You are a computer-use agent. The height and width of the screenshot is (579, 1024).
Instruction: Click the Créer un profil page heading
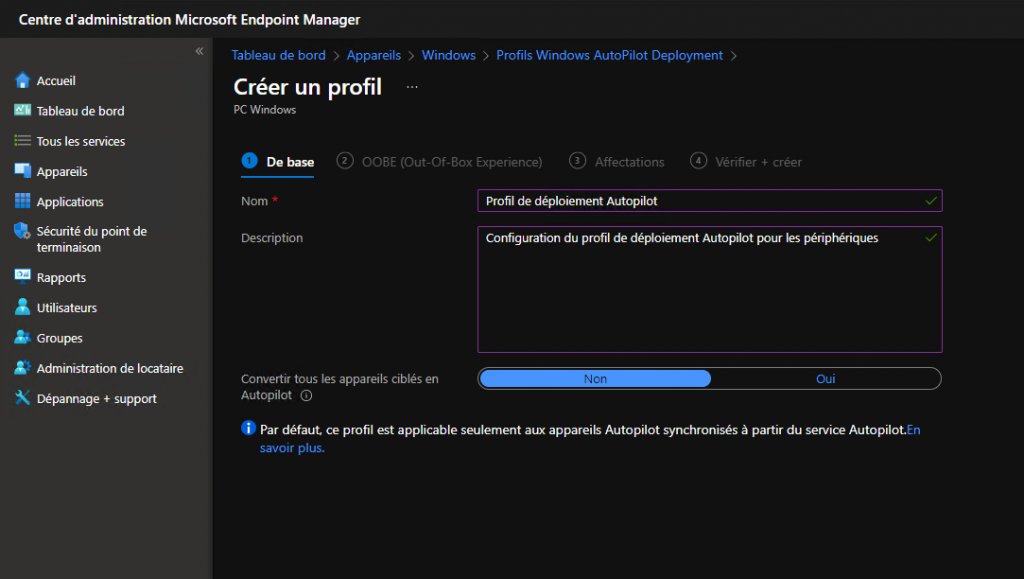click(x=308, y=87)
